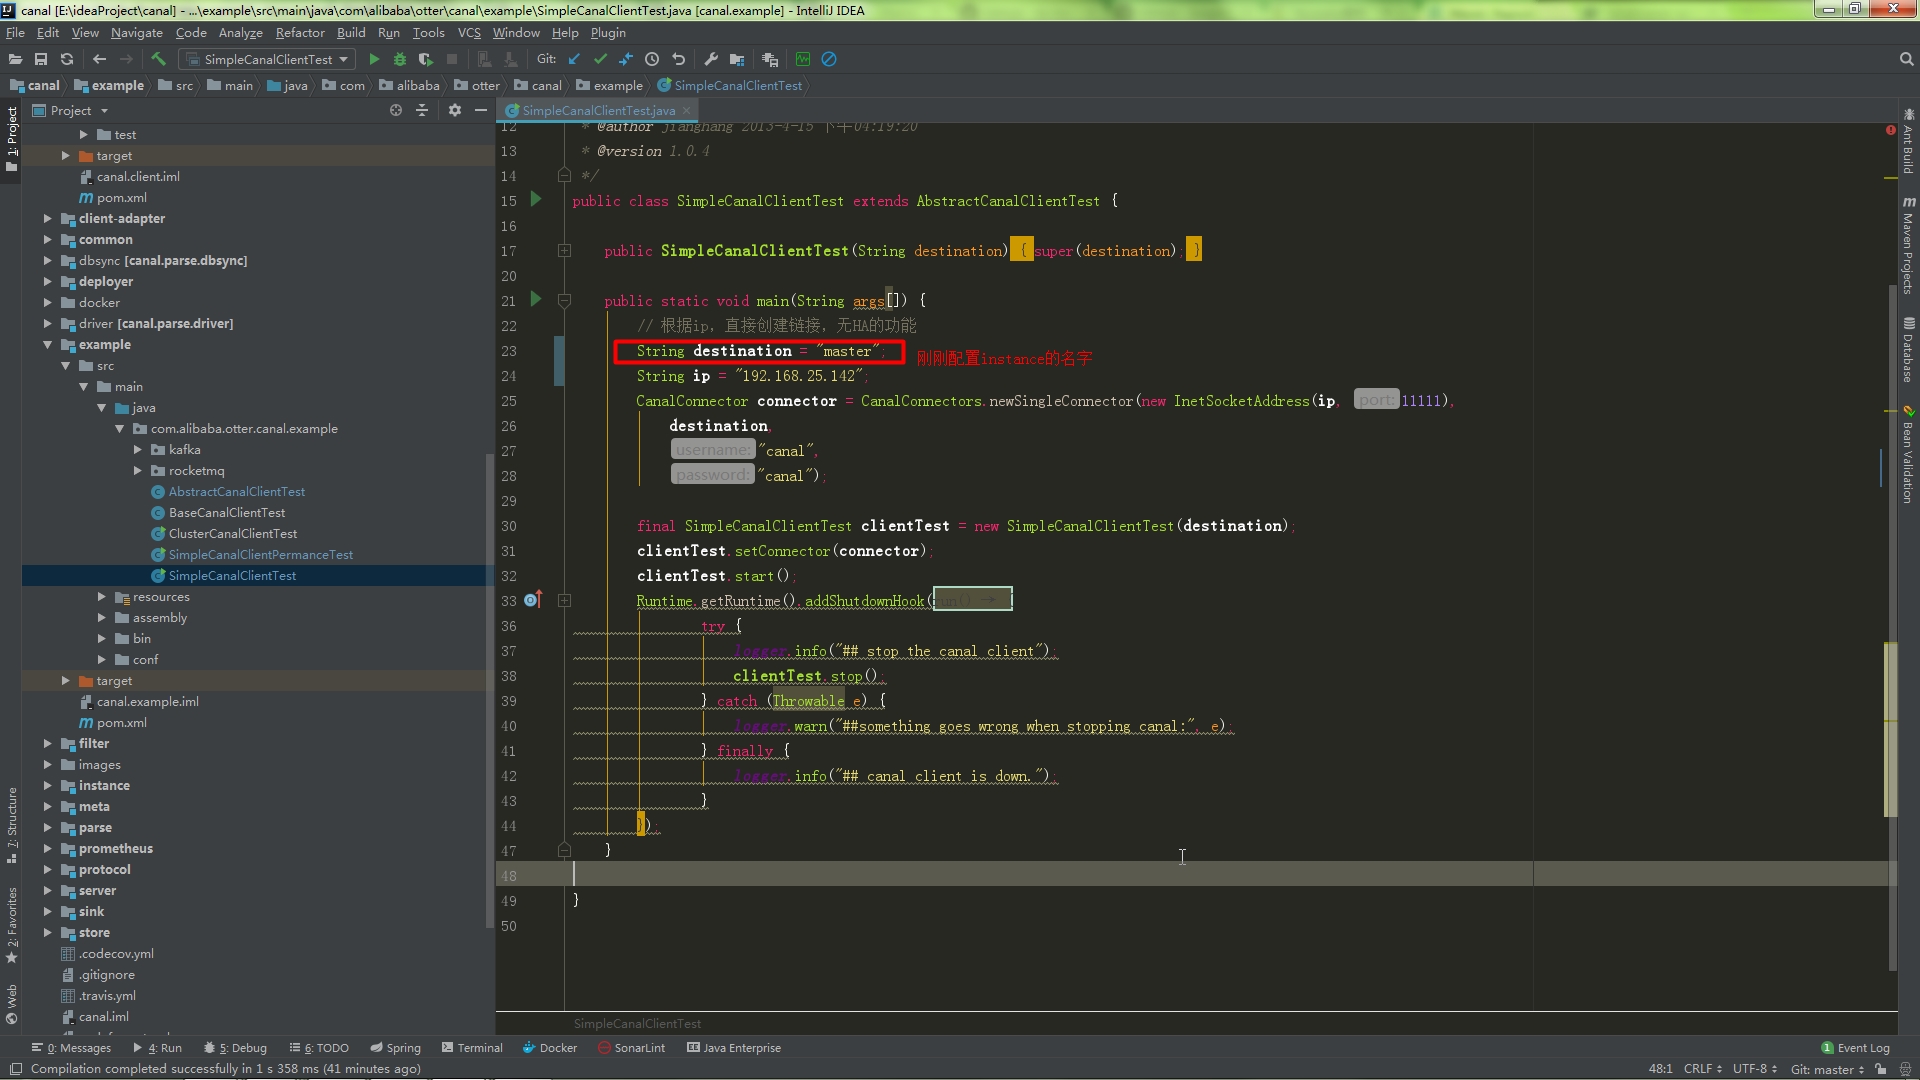Select AbstractCanalClientTest in the project tree
This screenshot has width=1920, height=1080.
point(236,491)
